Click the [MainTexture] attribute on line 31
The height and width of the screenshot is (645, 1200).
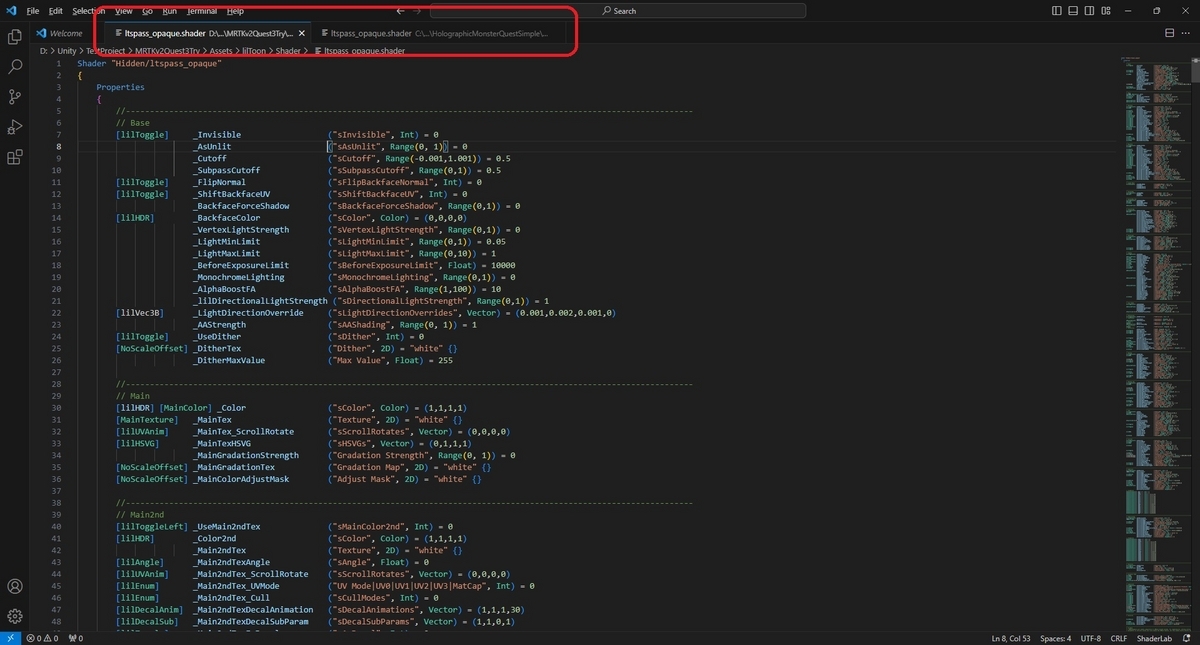point(145,420)
